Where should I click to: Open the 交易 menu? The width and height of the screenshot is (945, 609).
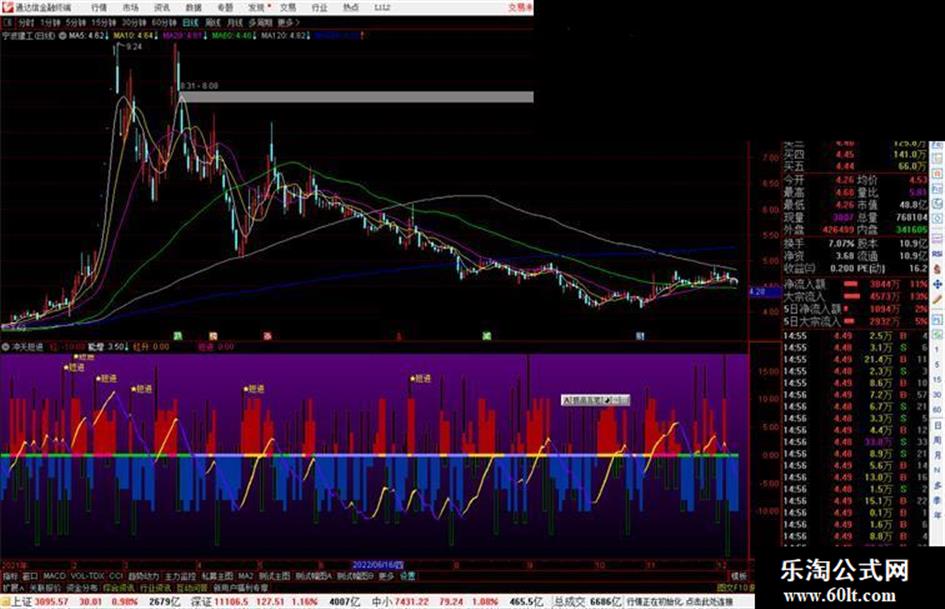pyautogui.click(x=288, y=8)
